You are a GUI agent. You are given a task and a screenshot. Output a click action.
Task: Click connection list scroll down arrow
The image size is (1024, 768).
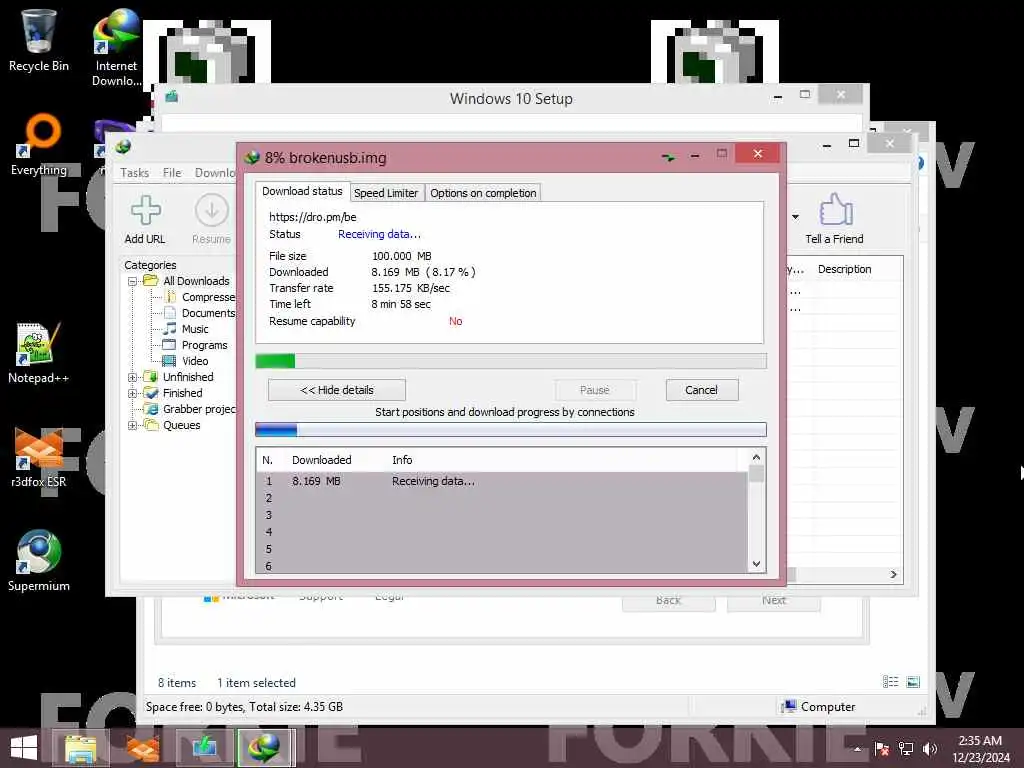click(756, 564)
